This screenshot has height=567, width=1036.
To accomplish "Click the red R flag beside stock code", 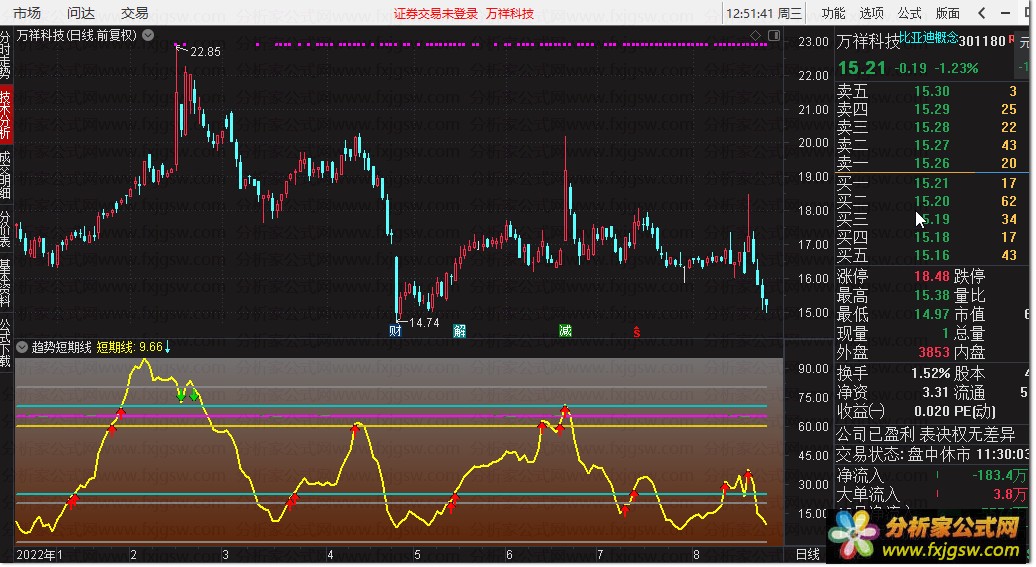I will tap(1011, 40).
